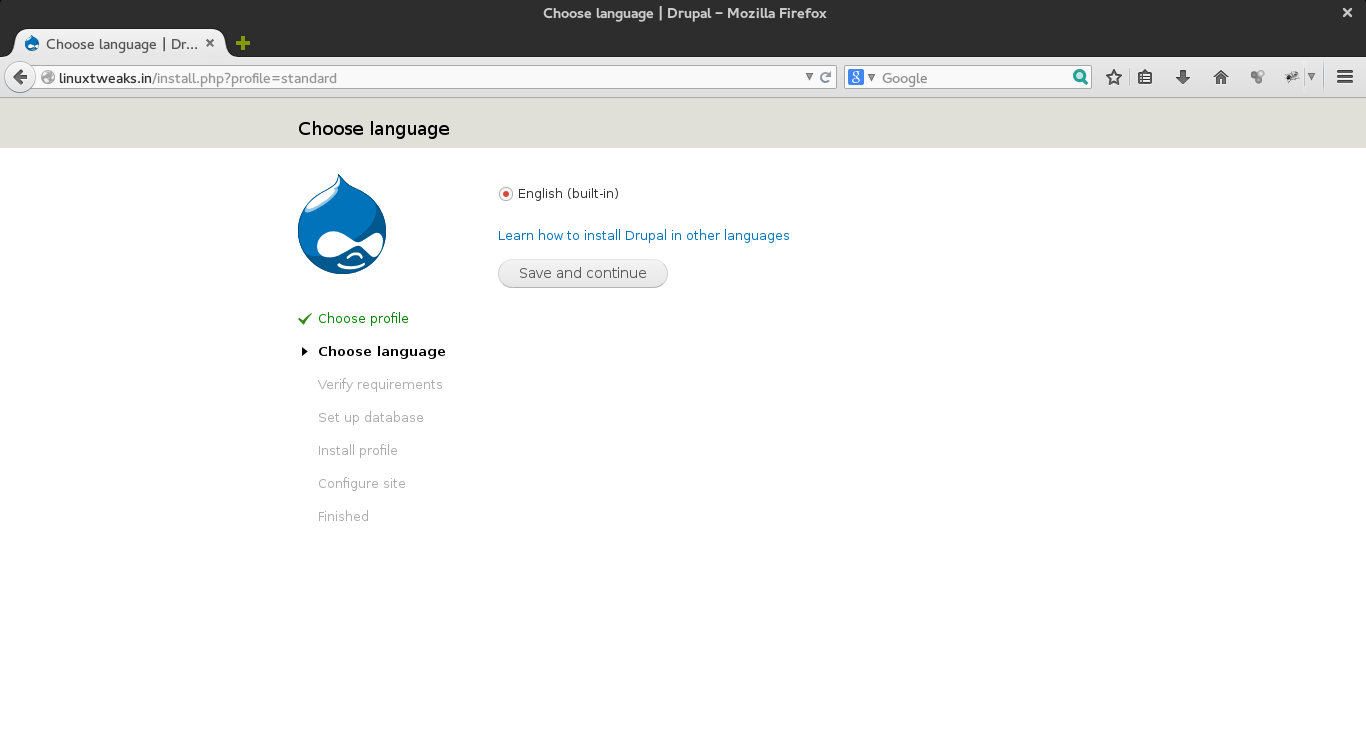
Task: Bookmark this page with the star icon
Action: click(1113, 77)
